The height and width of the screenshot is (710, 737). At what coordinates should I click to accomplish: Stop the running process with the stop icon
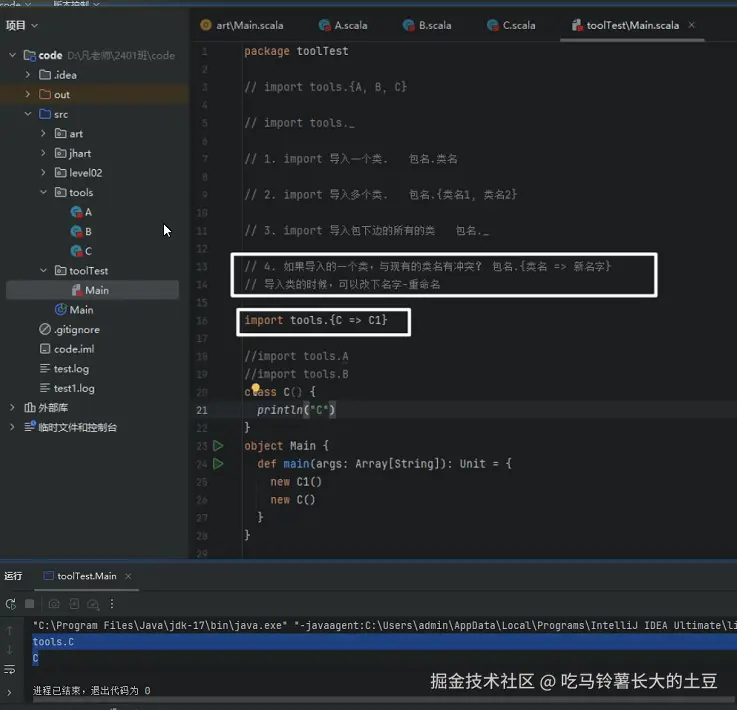click(x=30, y=604)
